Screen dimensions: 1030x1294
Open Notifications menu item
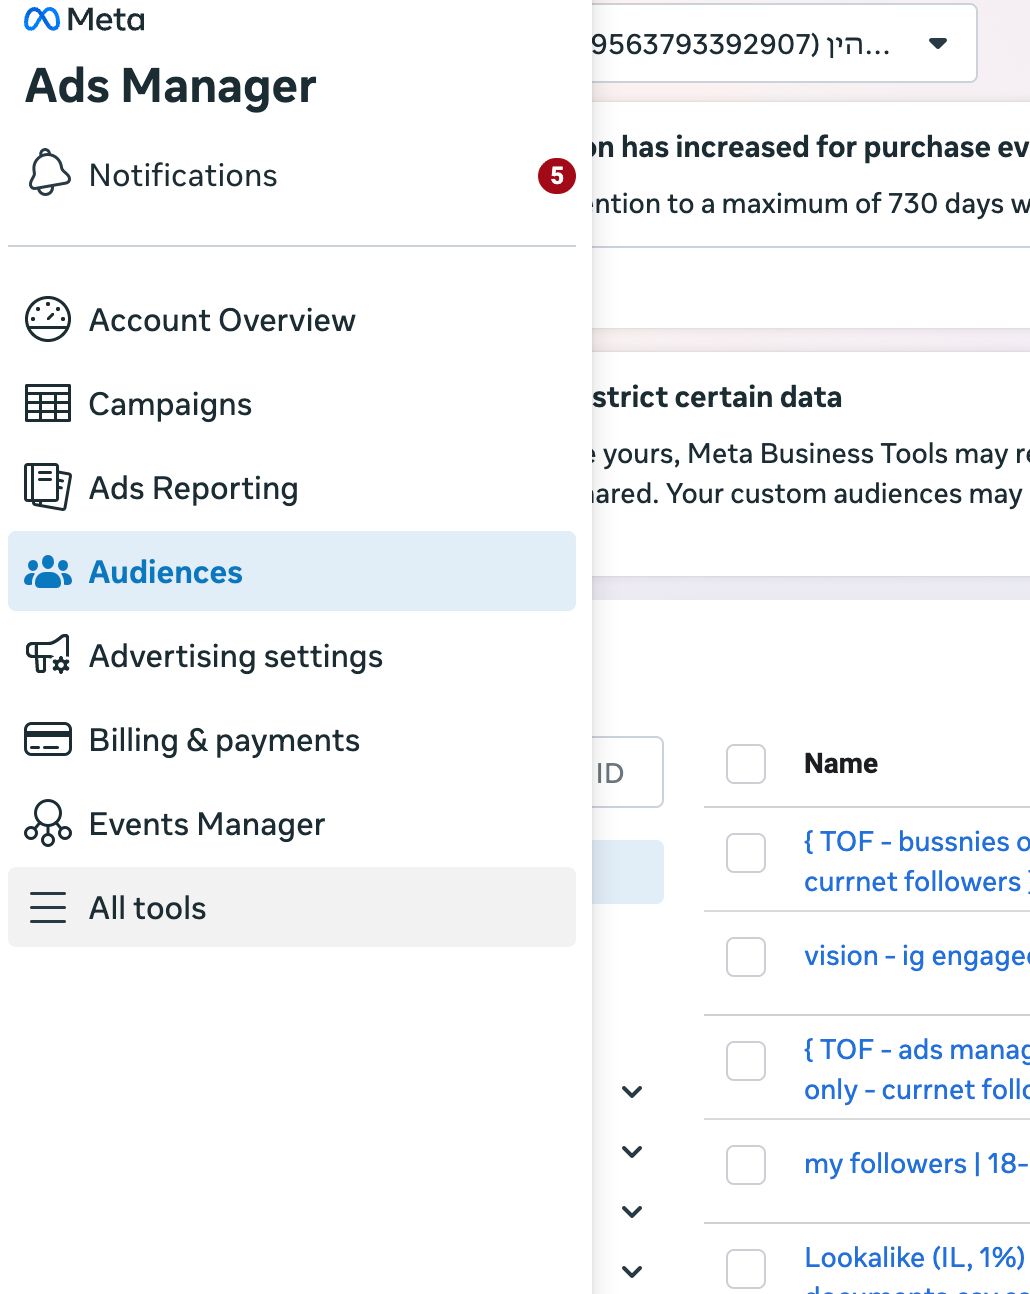292,176
